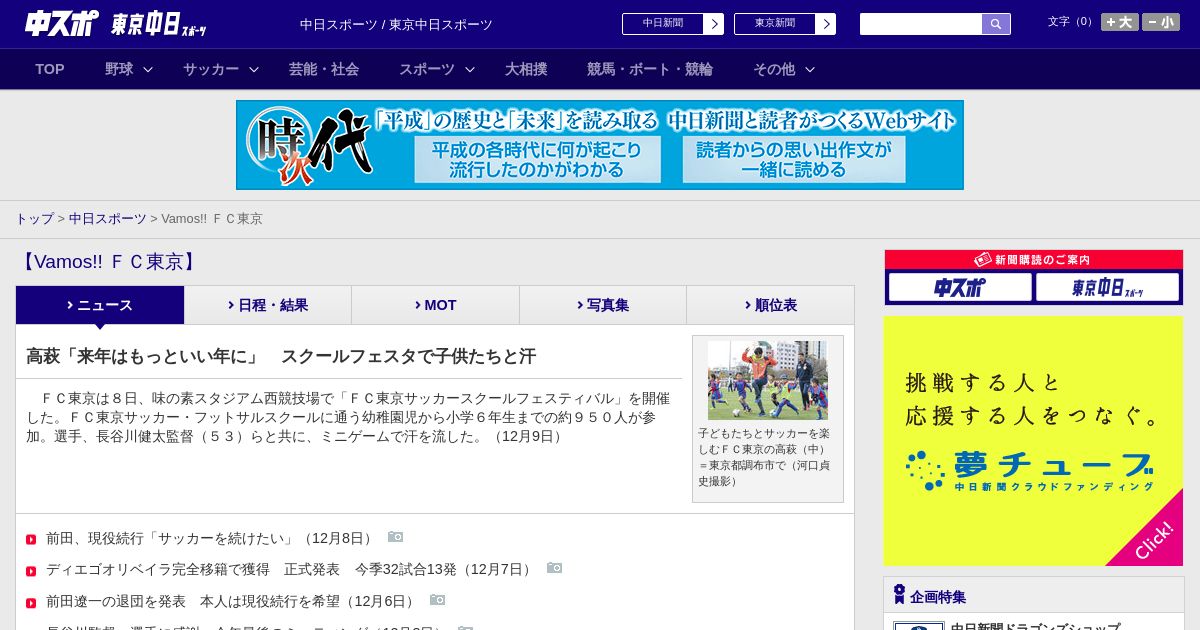This screenshot has width=1200, height=630.
Task: Switch to 日程・結果 tab
Action: [268, 305]
